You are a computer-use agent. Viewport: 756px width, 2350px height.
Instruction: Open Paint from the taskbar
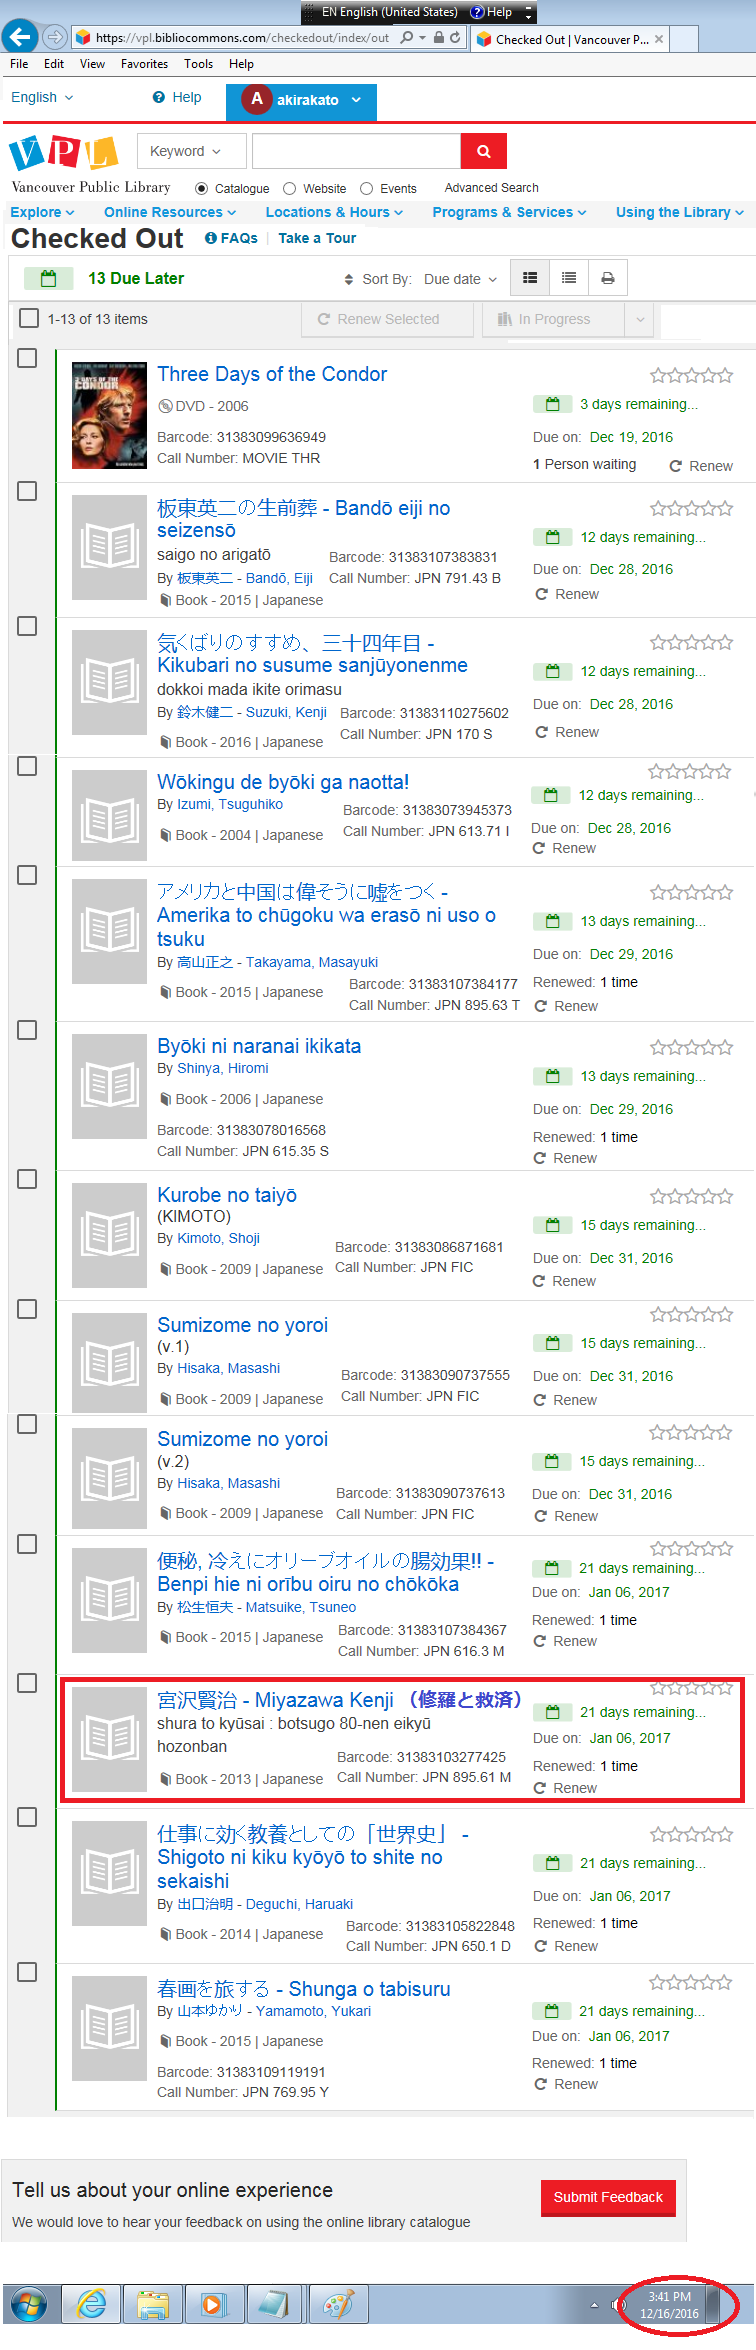click(338, 2306)
